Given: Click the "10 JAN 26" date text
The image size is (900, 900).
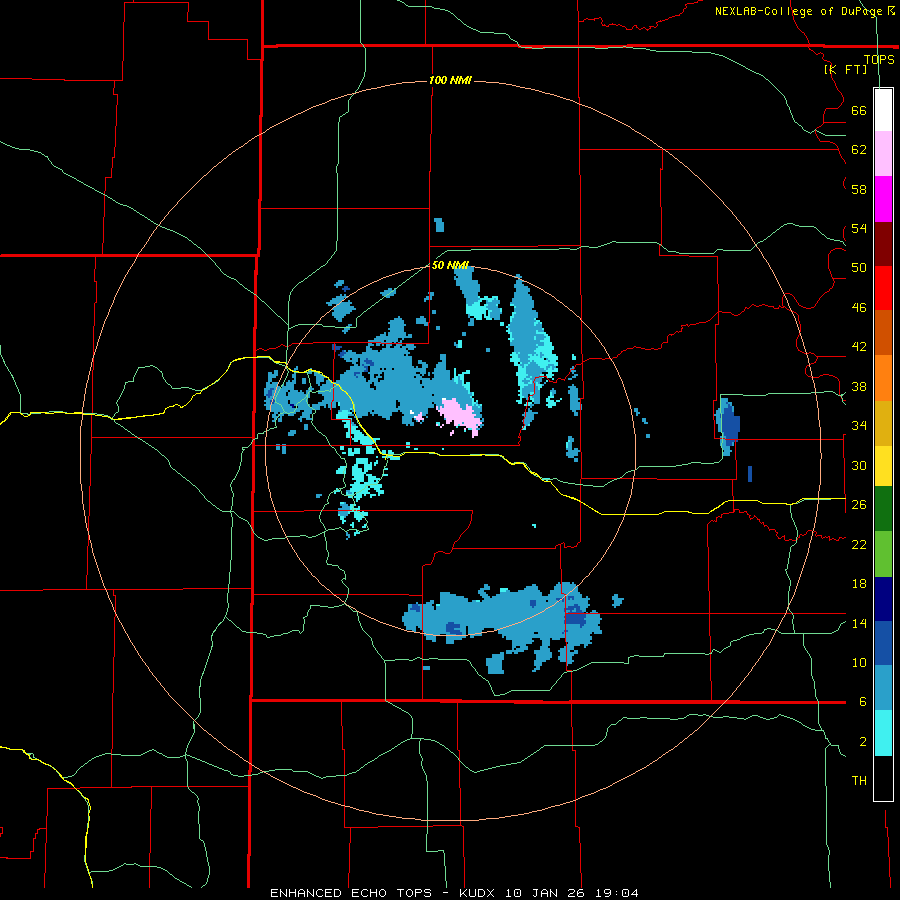Looking at the screenshot, I should pyautogui.click(x=546, y=893).
